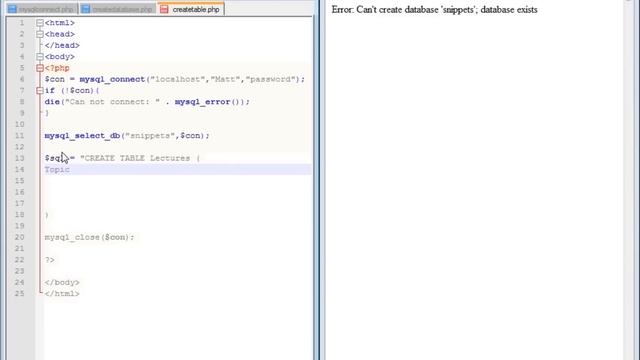Screen dimensions: 640x360
Task: Click the </head> tag on line 3
Action: click(x=62, y=46)
